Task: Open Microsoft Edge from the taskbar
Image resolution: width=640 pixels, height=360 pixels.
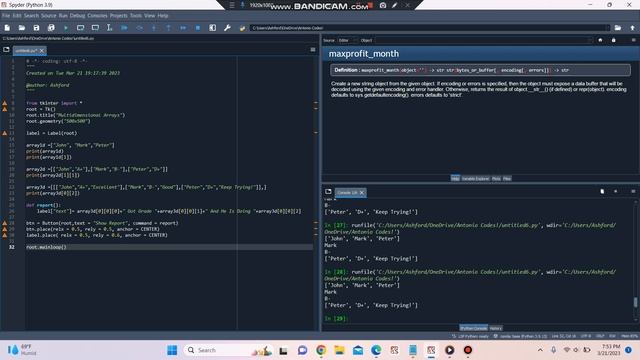Action: tap(376, 350)
